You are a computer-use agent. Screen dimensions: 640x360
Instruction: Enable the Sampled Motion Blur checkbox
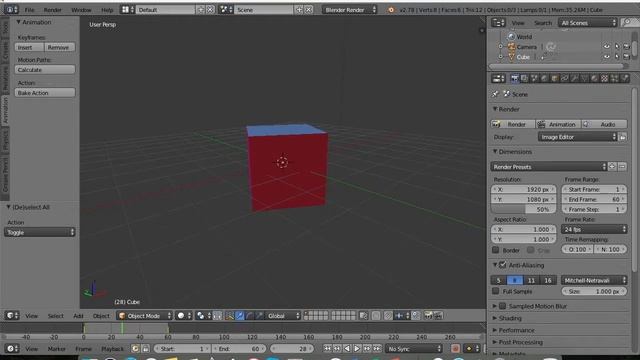coord(503,306)
